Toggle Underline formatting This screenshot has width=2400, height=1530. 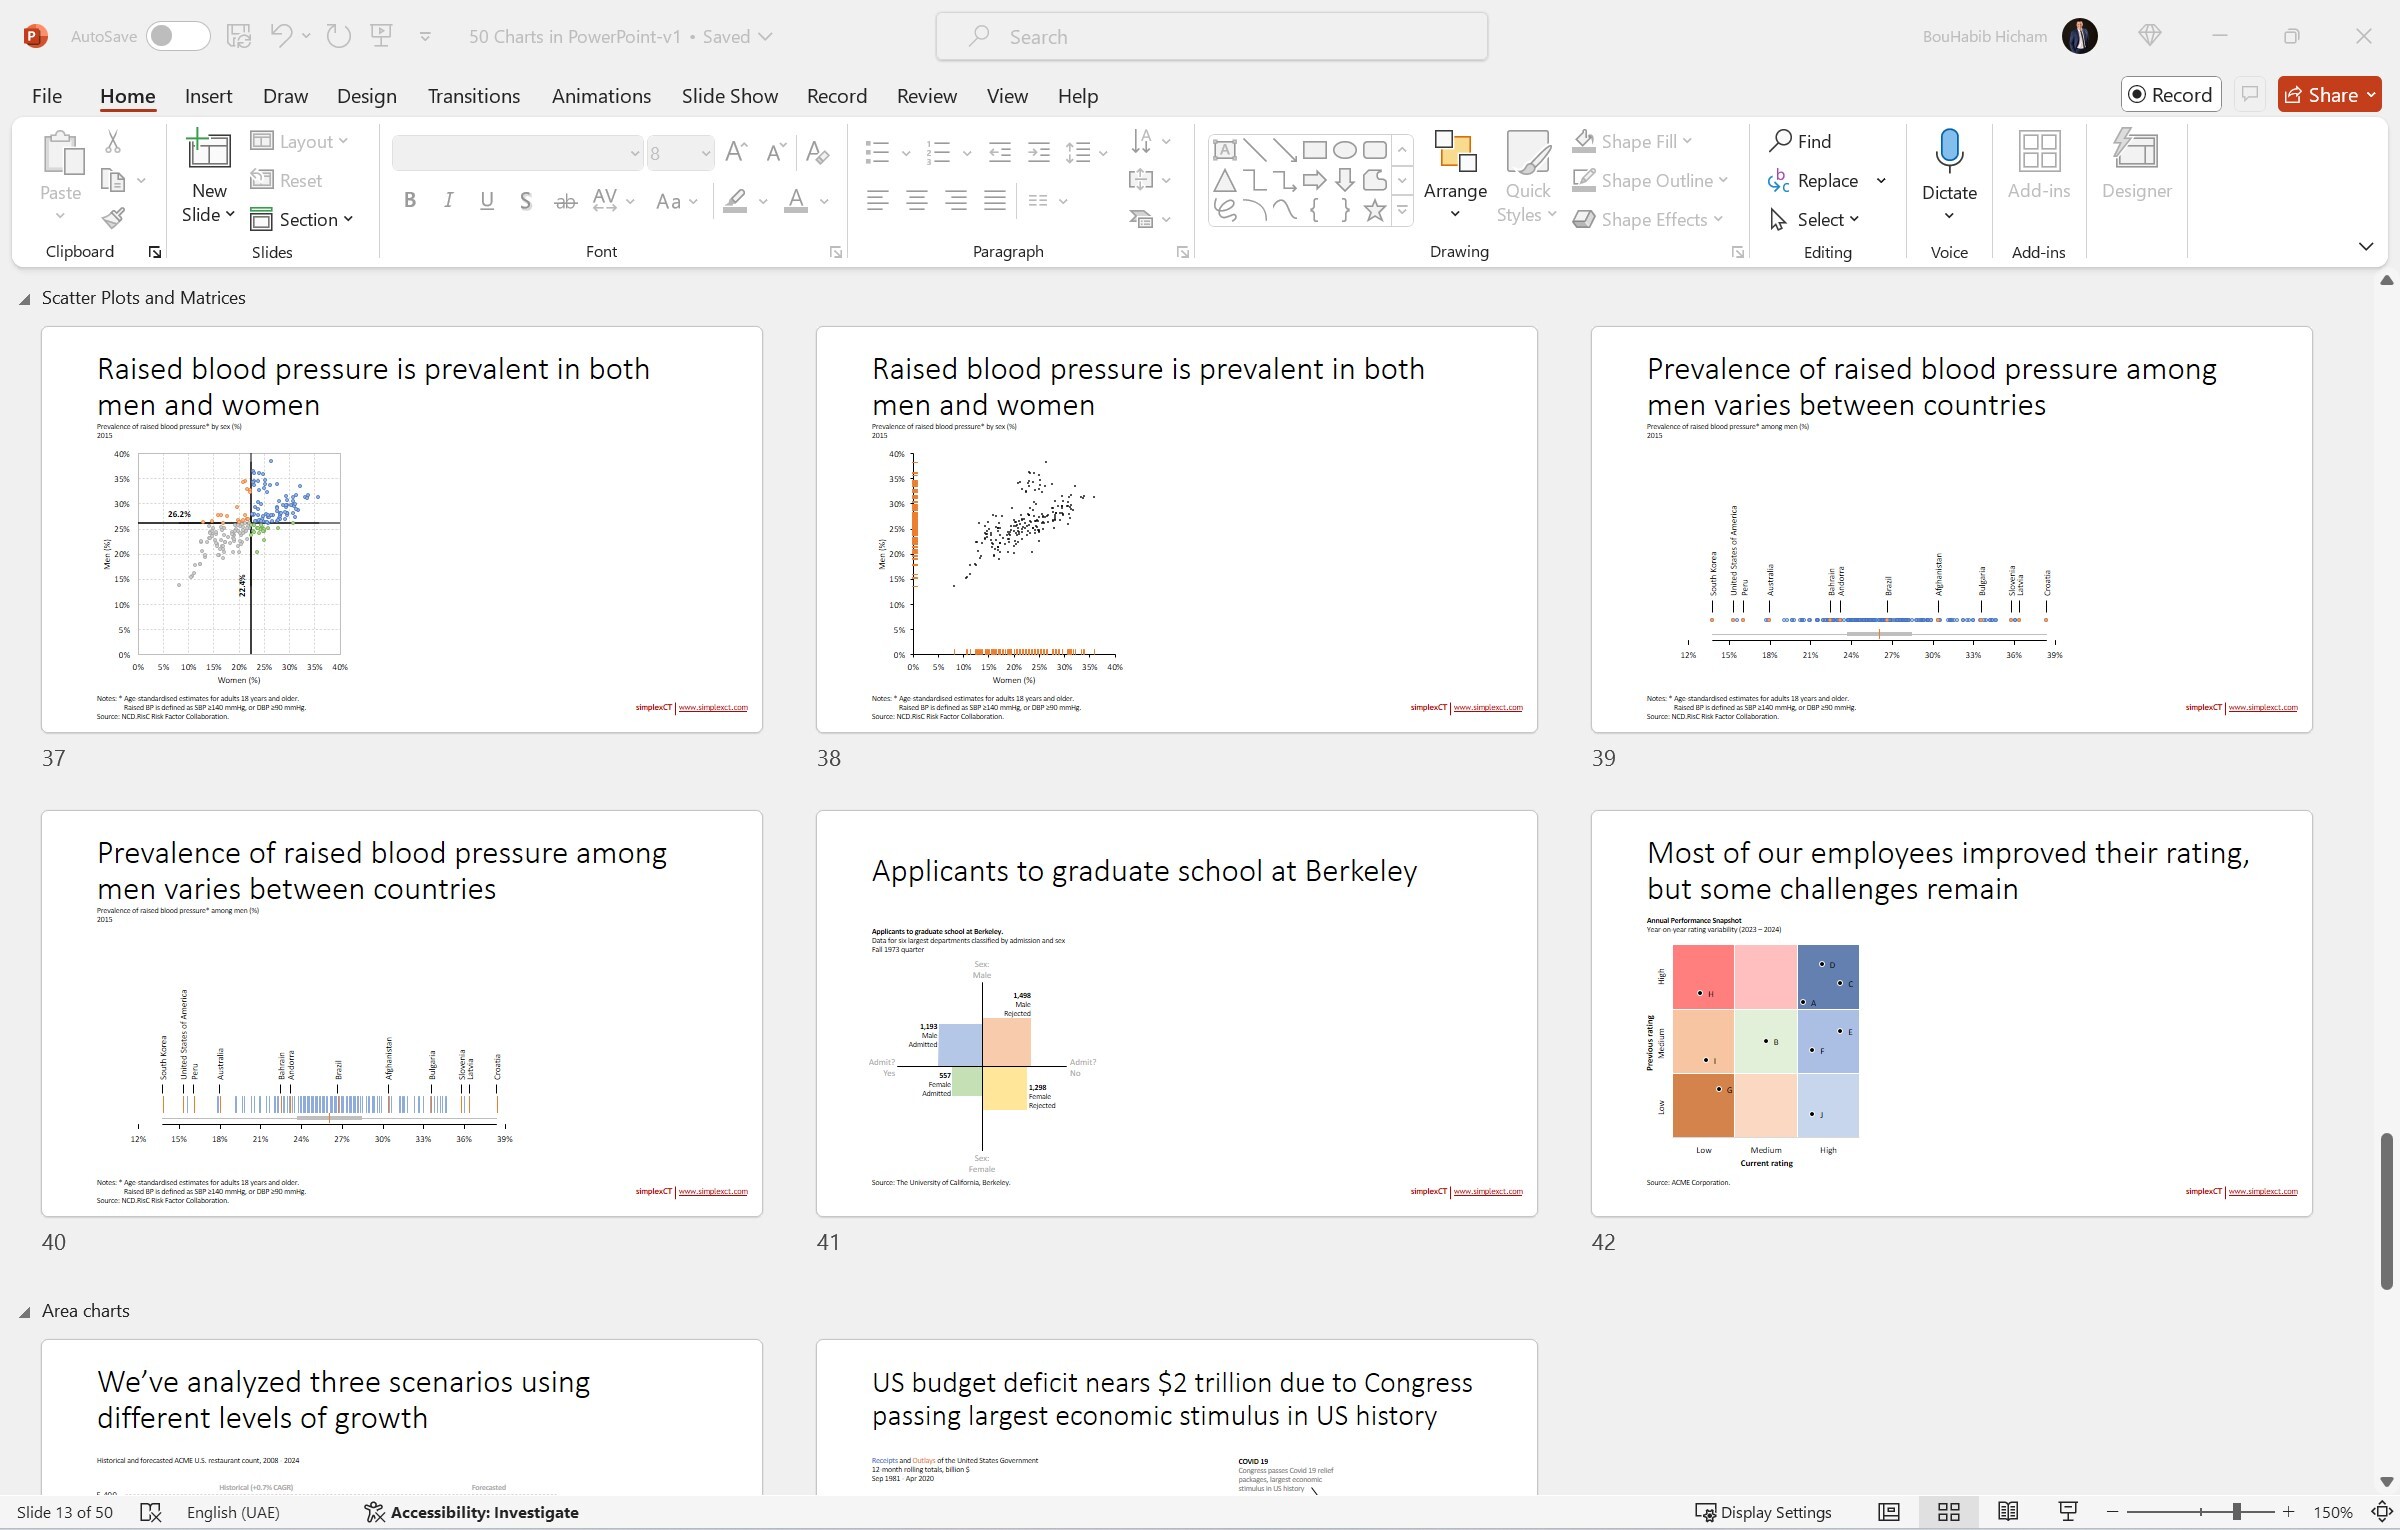pos(487,201)
